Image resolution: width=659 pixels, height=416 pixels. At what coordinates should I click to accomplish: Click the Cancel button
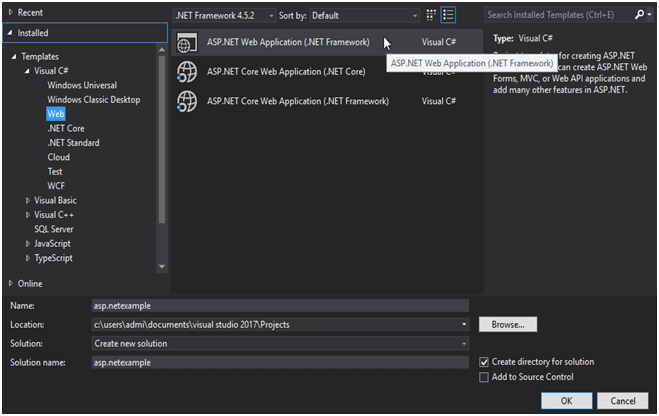point(623,400)
